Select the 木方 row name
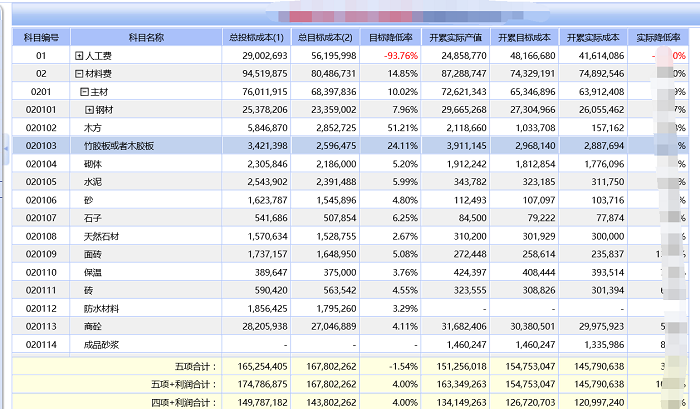This screenshot has height=409, width=700. click(93, 128)
